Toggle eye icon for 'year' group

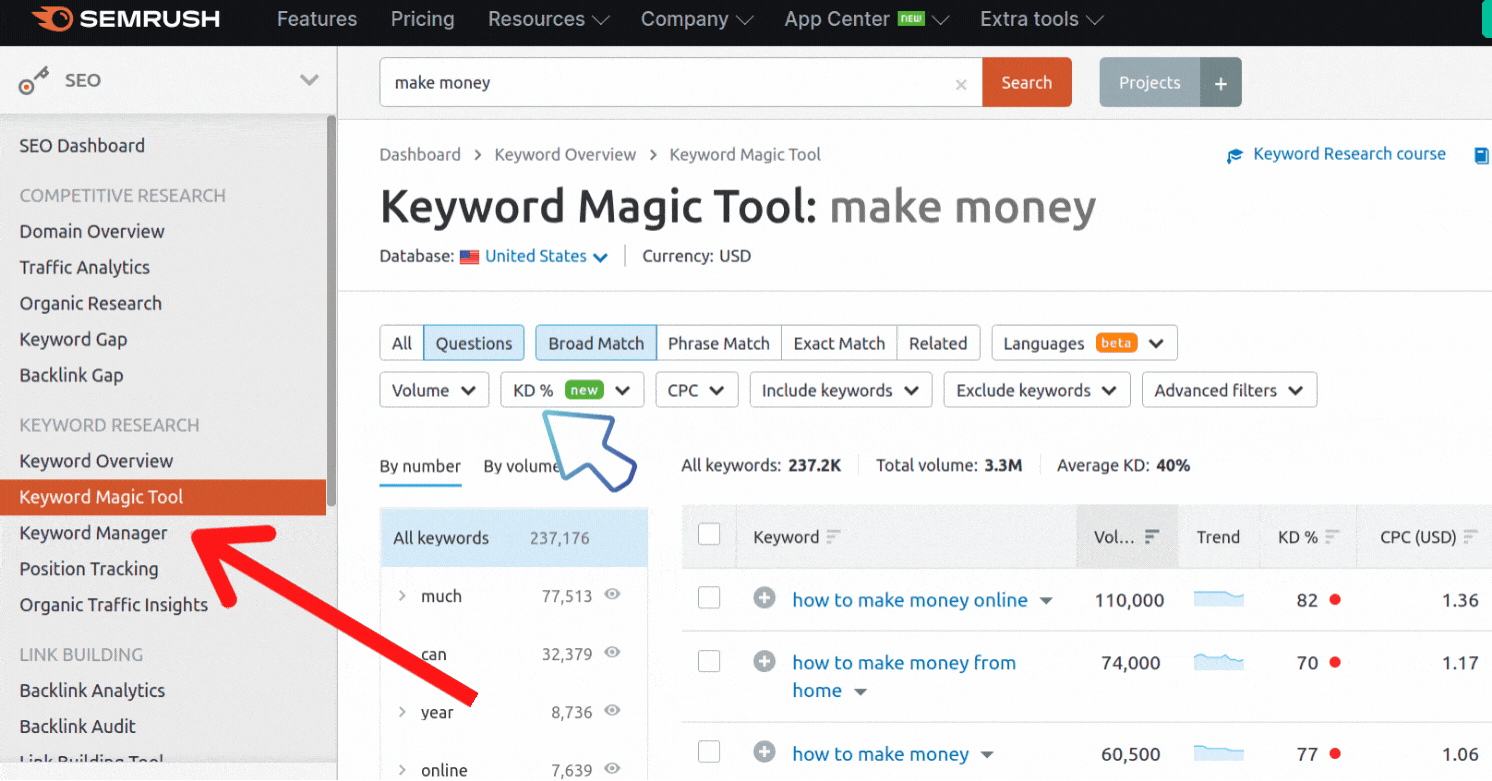click(x=612, y=711)
